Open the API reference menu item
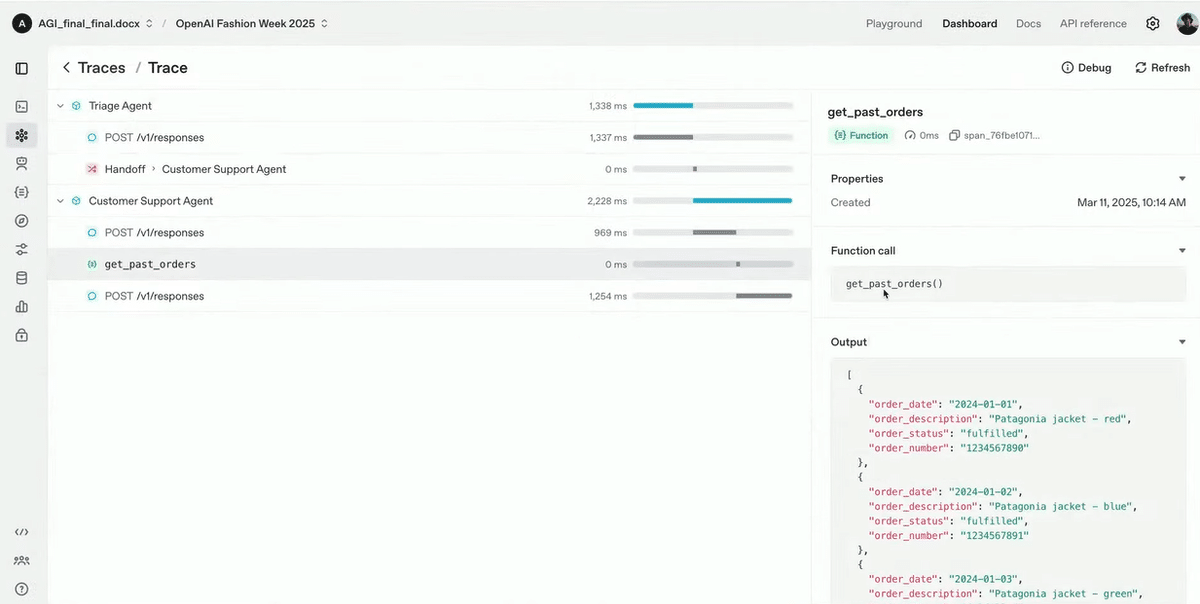This screenshot has width=1200, height=604. tap(1092, 23)
